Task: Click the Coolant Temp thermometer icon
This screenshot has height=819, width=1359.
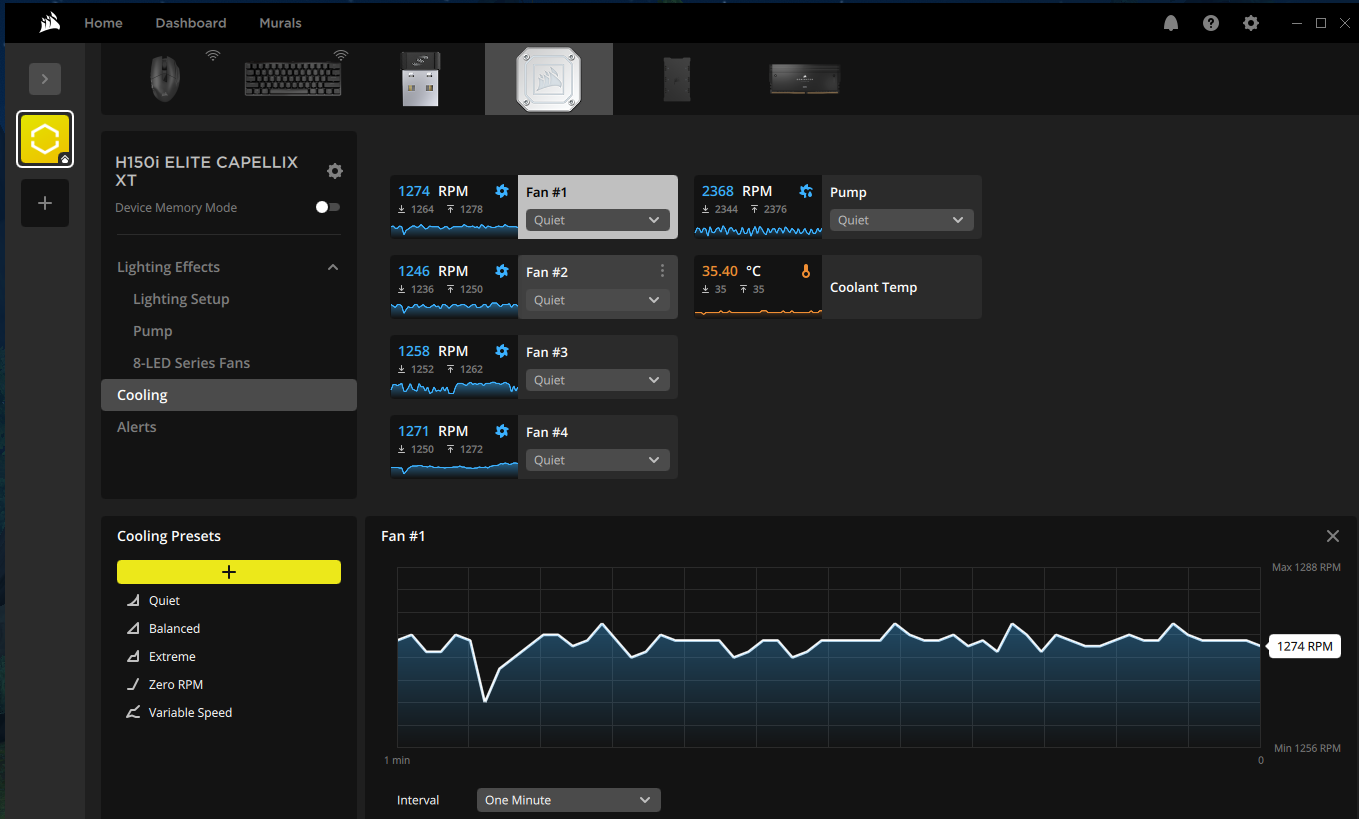Action: pyautogui.click(x=806, y=271)
